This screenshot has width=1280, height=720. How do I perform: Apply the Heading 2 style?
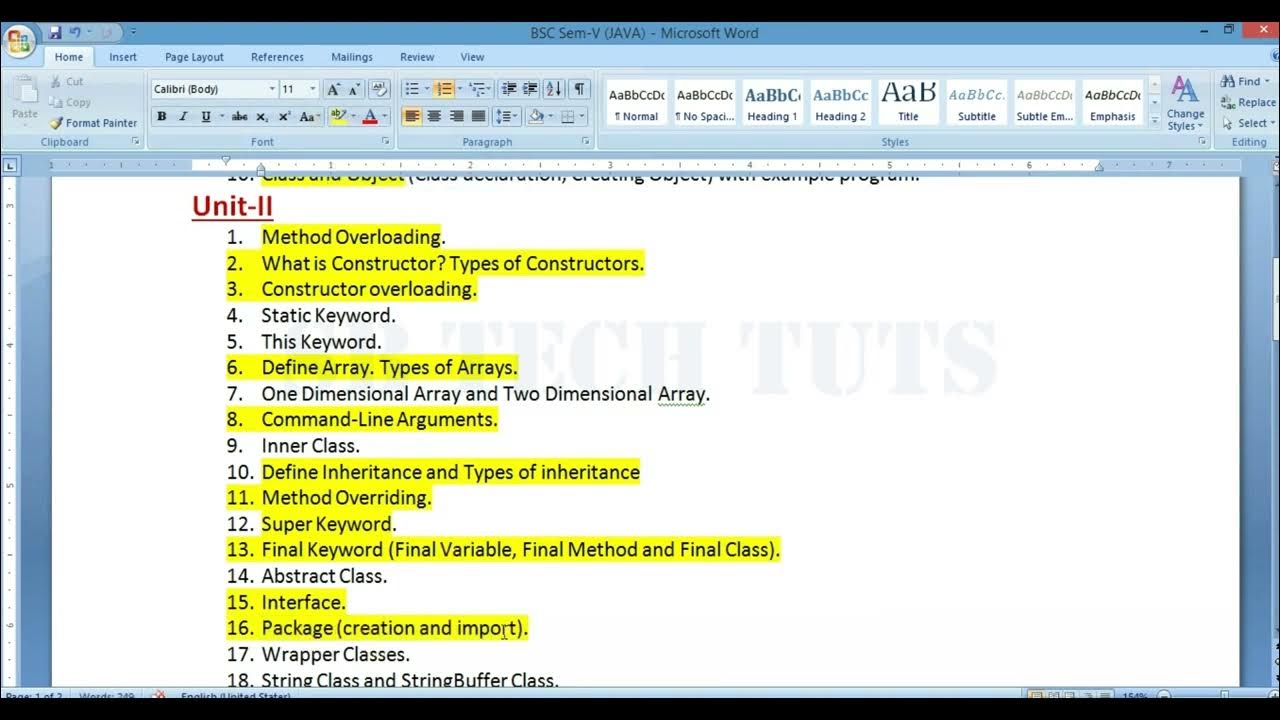click(x=840, y=103)
